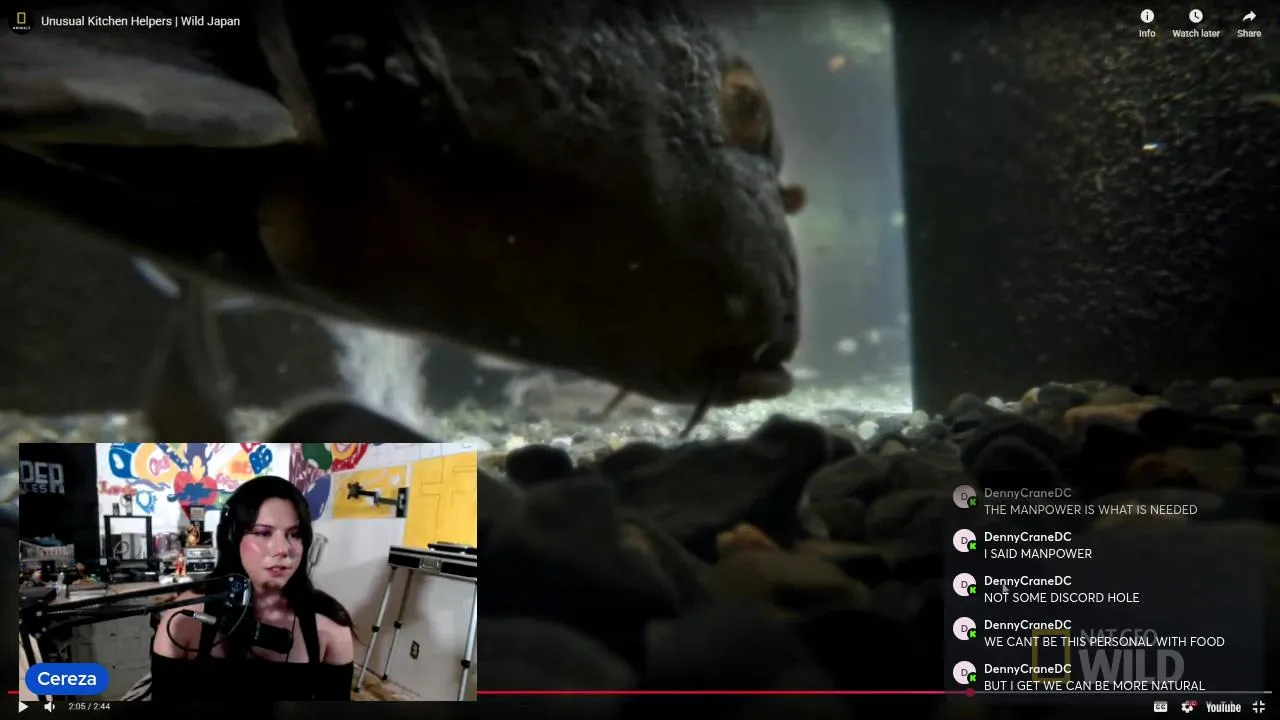Open DennyCraneDC avatar beside 'NOT SOME DISCORD HOLE'

click(964, 585)
